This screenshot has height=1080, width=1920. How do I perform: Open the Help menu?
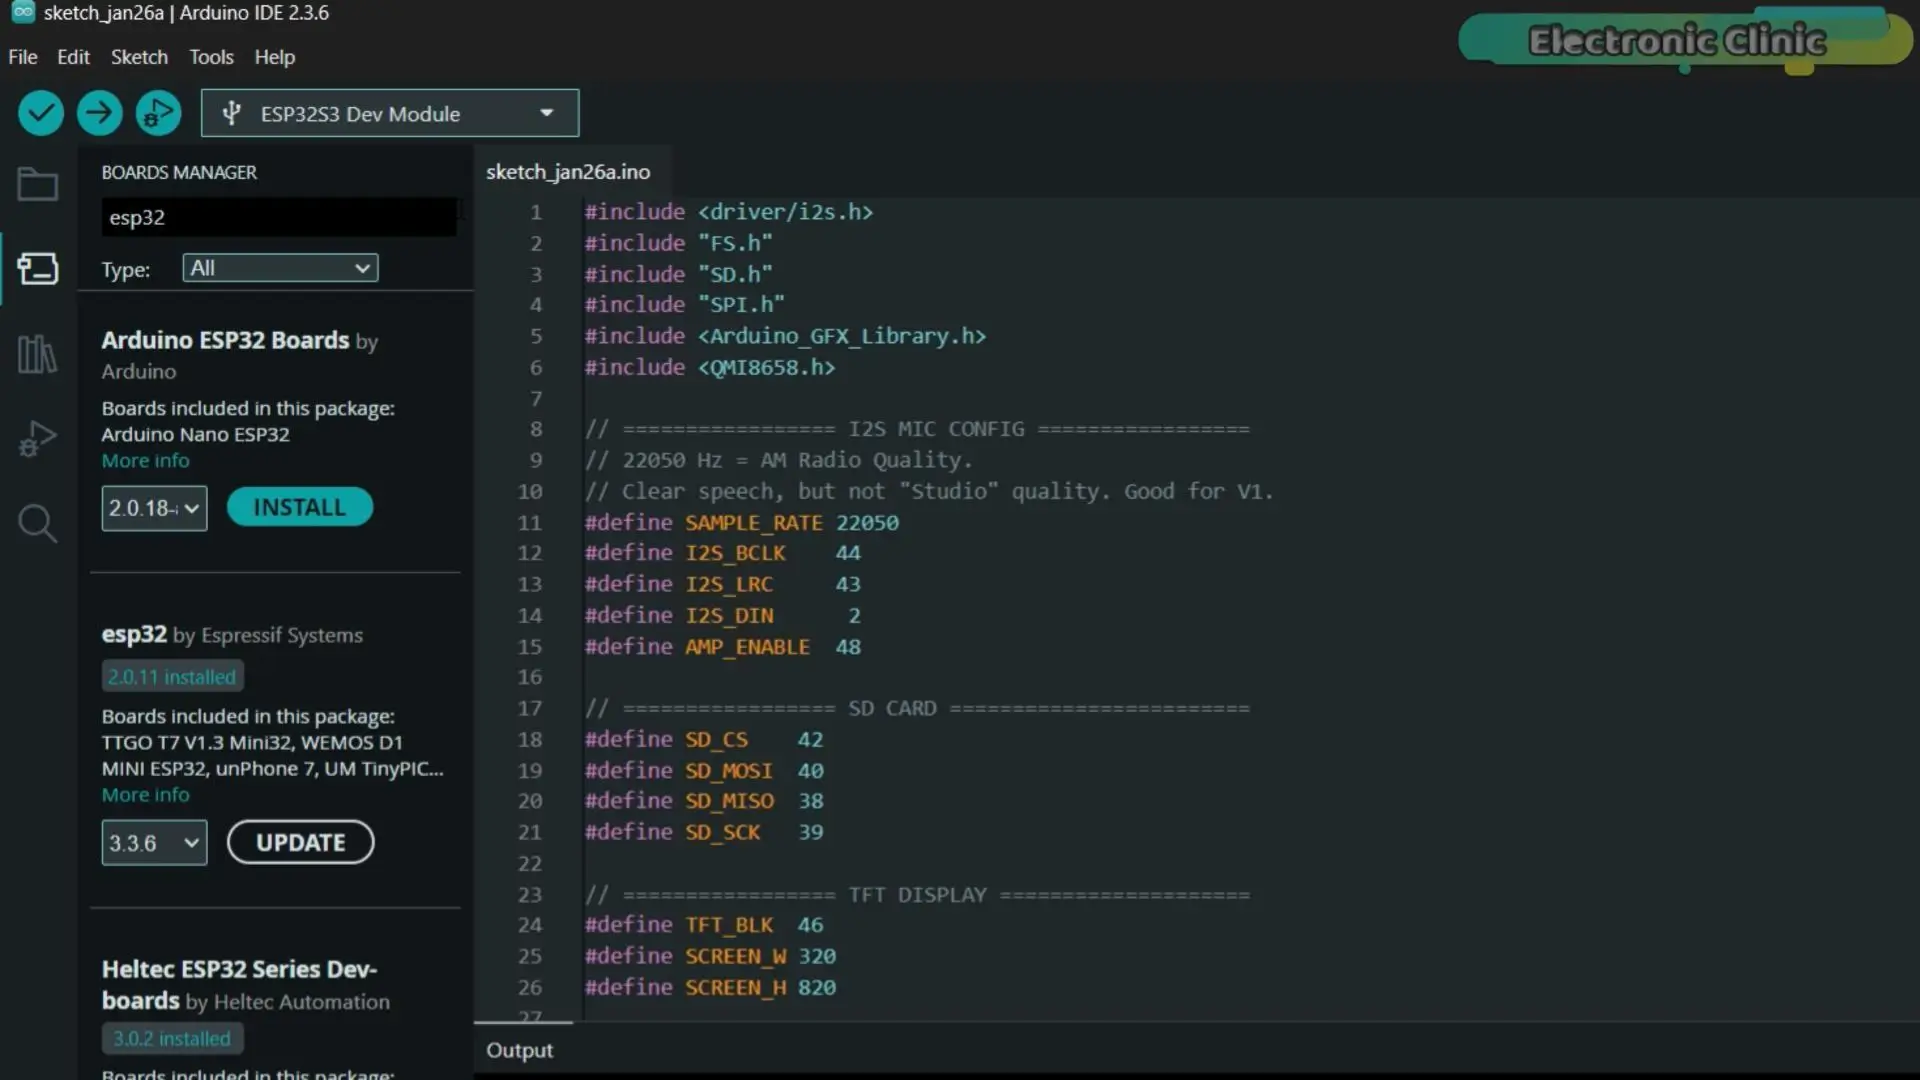[274, 57]
